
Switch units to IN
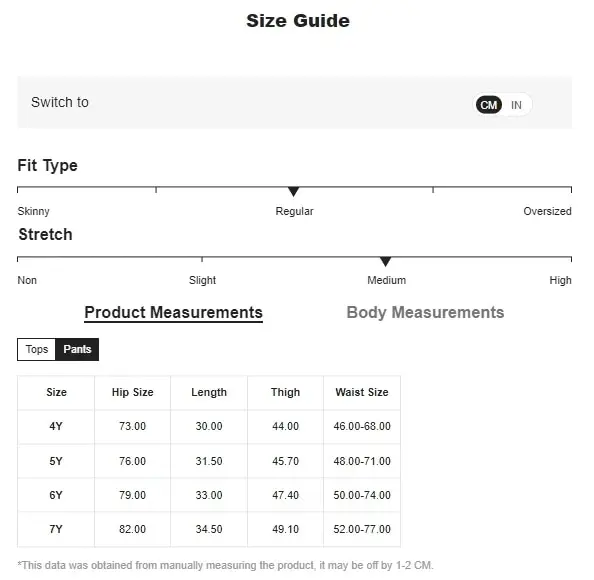(x=516, y=105)
